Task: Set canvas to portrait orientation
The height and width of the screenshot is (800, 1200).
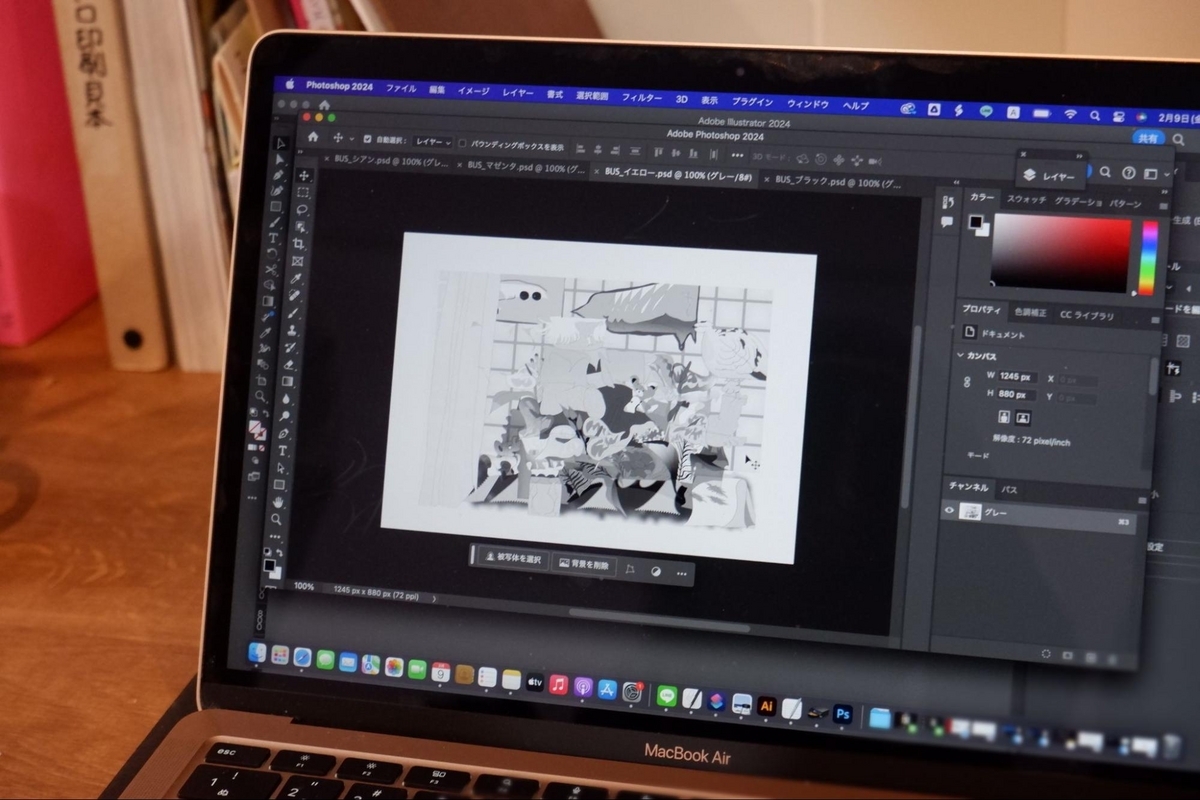Action: pos(1002,416)
